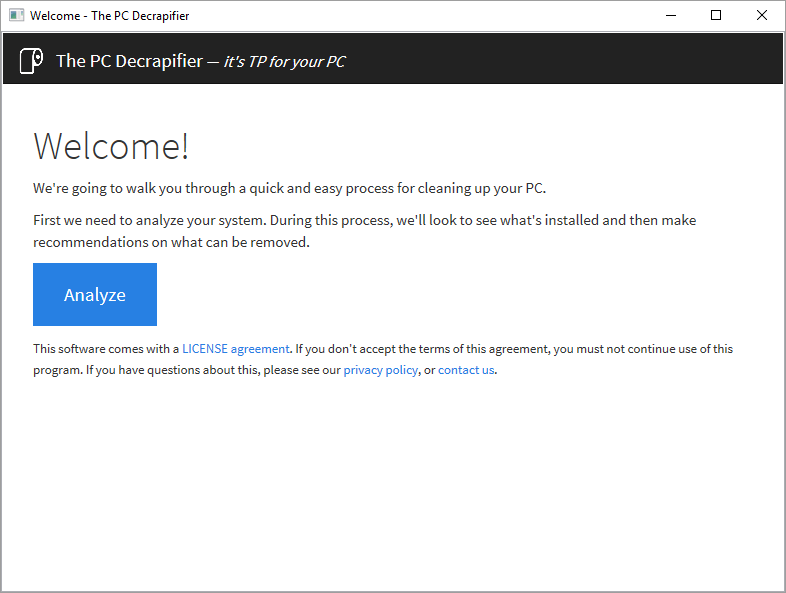Click the "it's TP for your PC" tagline
The height and width of the screenshot is (593, 786).
coord(285,62)
